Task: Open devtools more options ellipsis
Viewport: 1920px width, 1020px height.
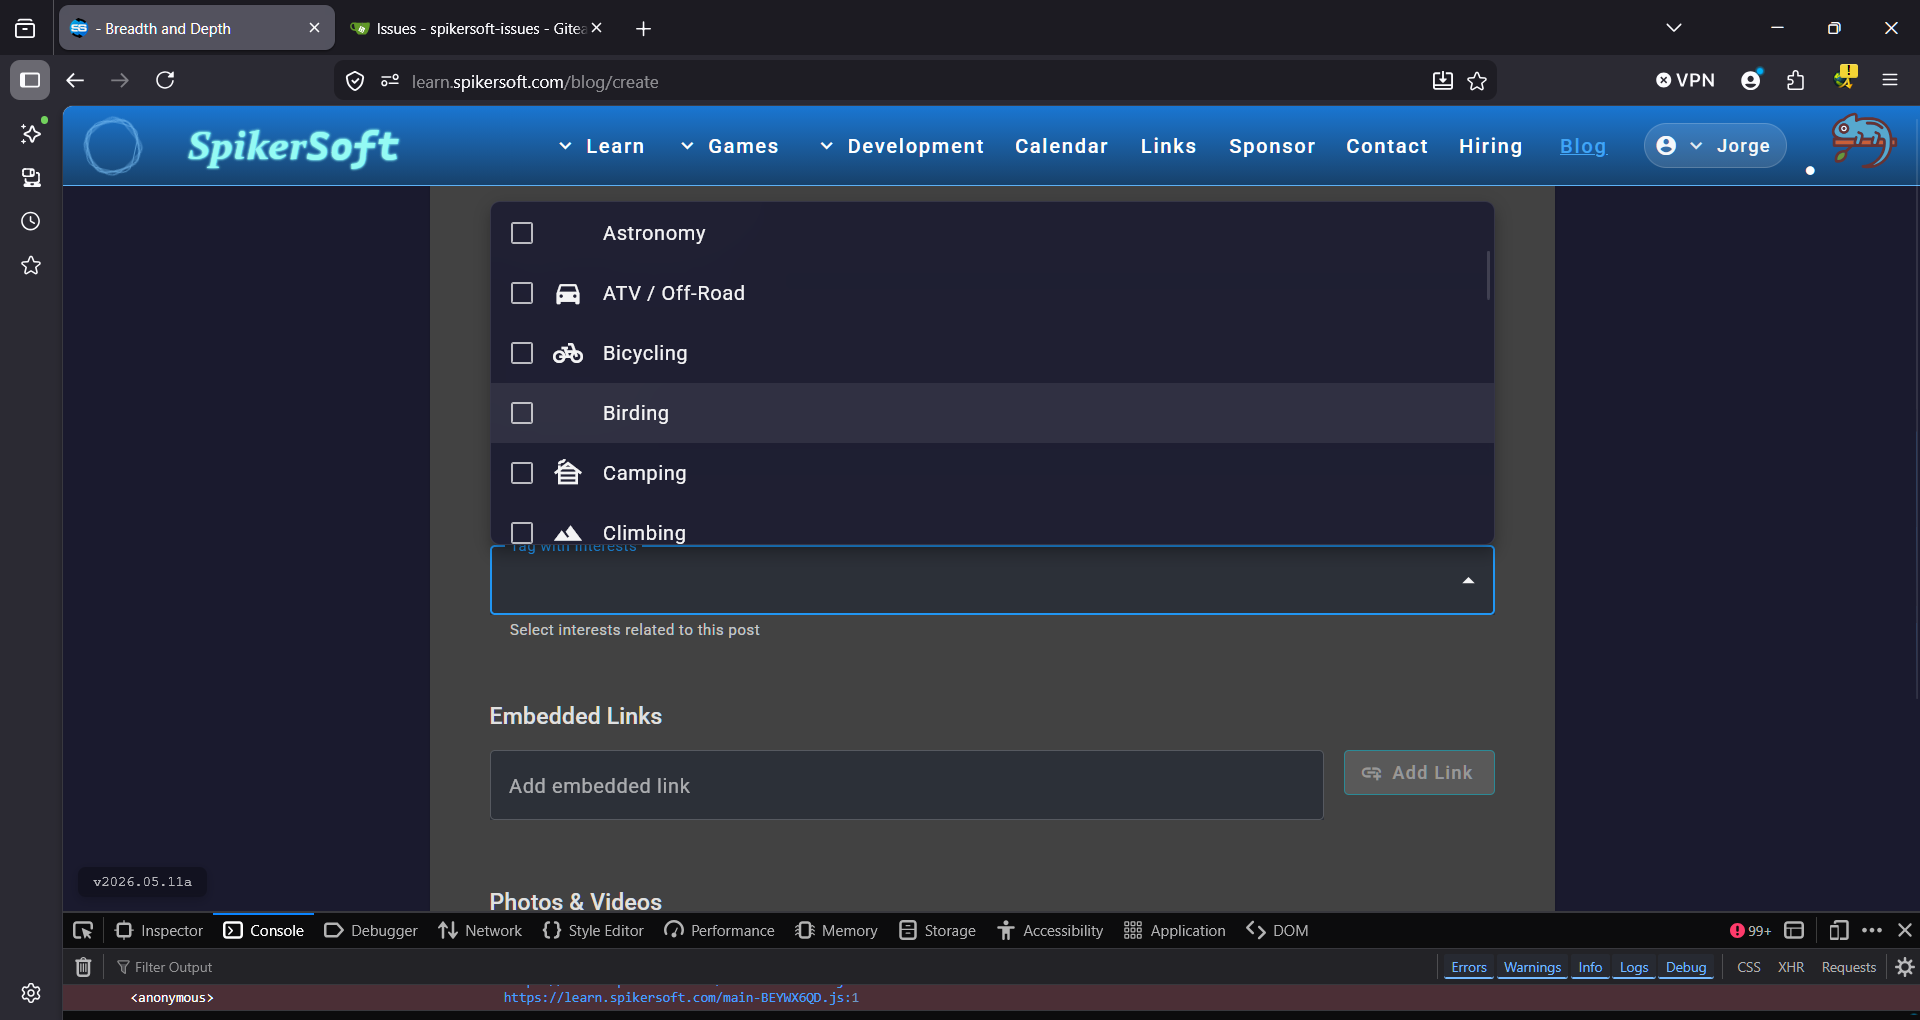Action: (1872, 931)
